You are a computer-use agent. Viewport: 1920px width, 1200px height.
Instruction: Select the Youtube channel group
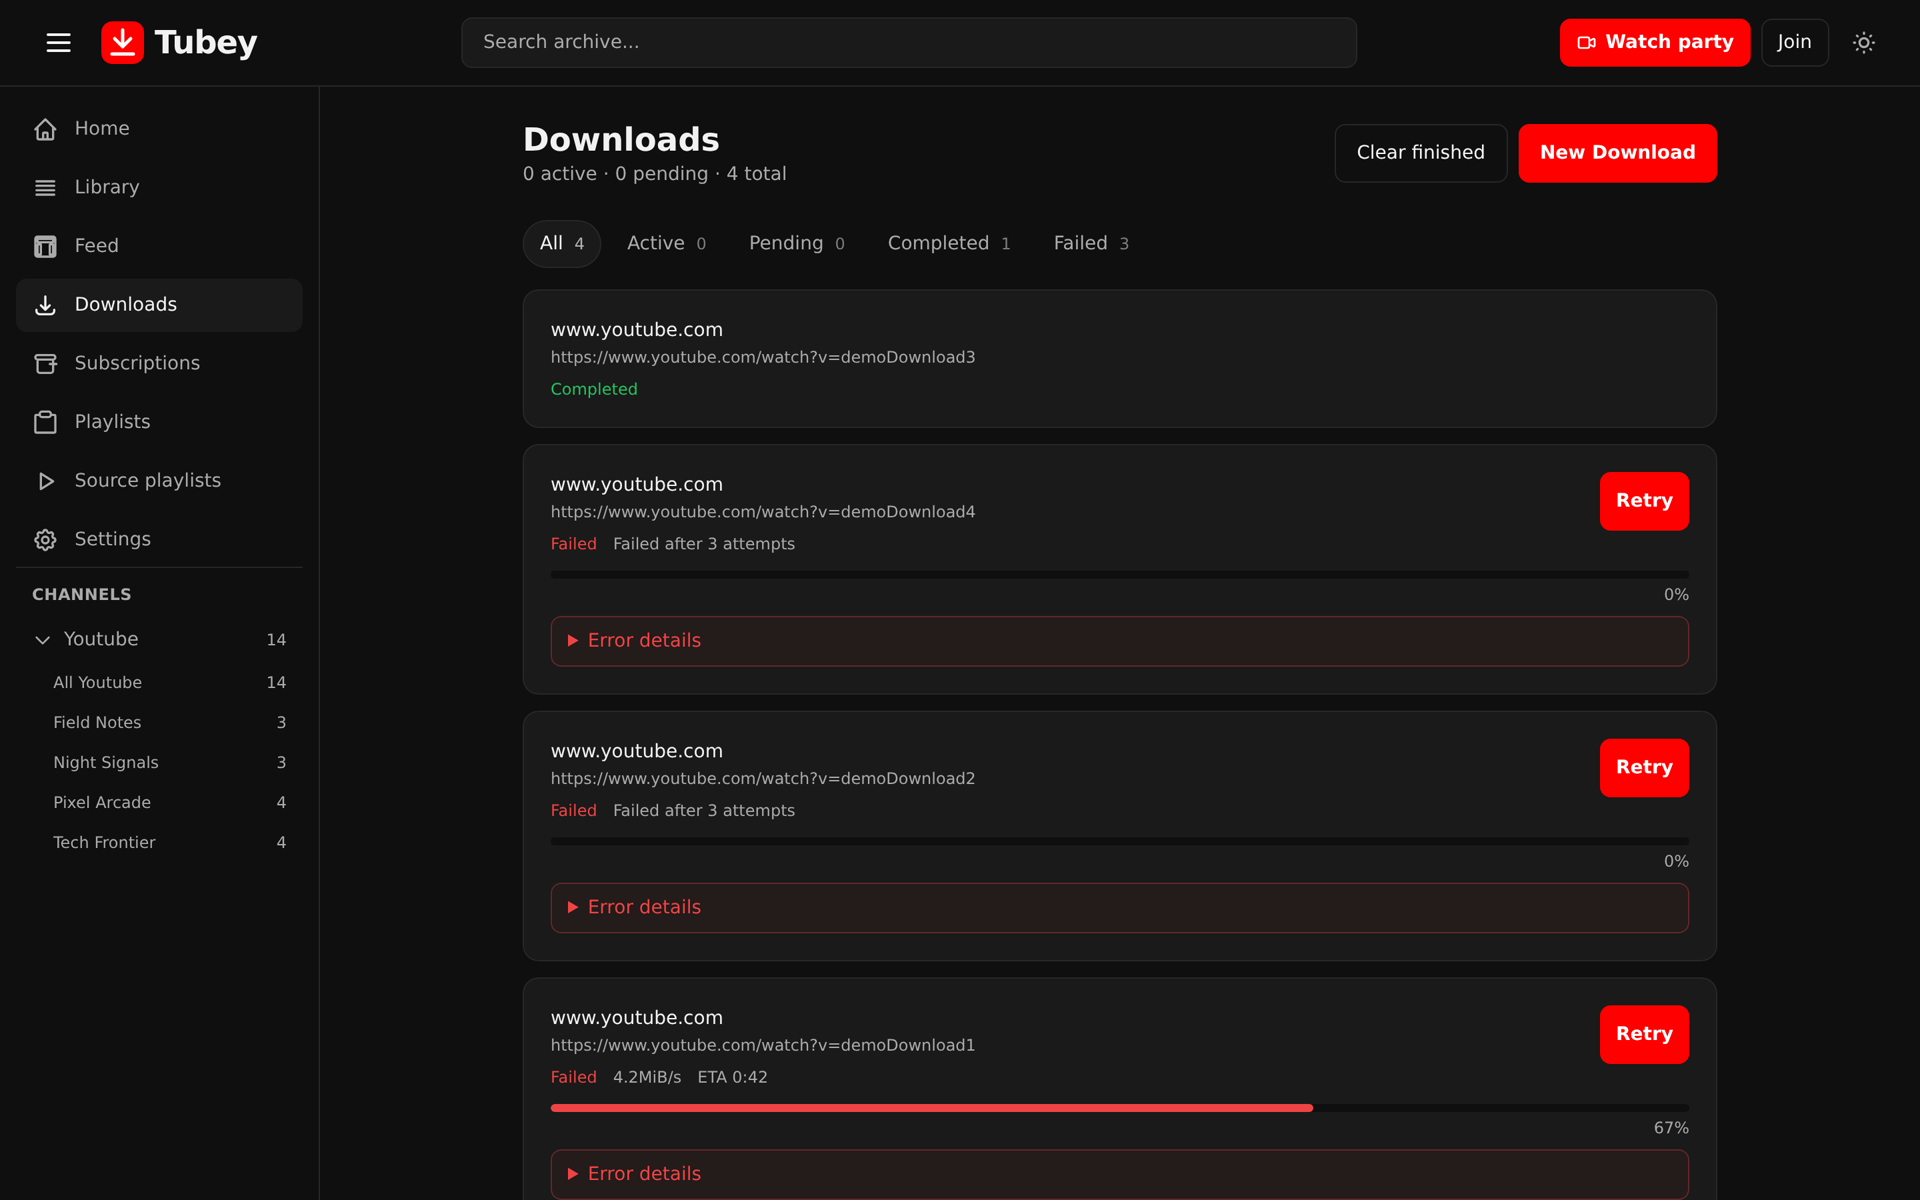(159, 640)
